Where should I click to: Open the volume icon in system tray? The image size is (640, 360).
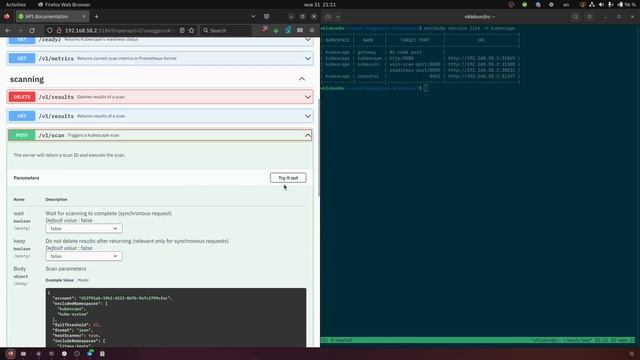point(601,4)
